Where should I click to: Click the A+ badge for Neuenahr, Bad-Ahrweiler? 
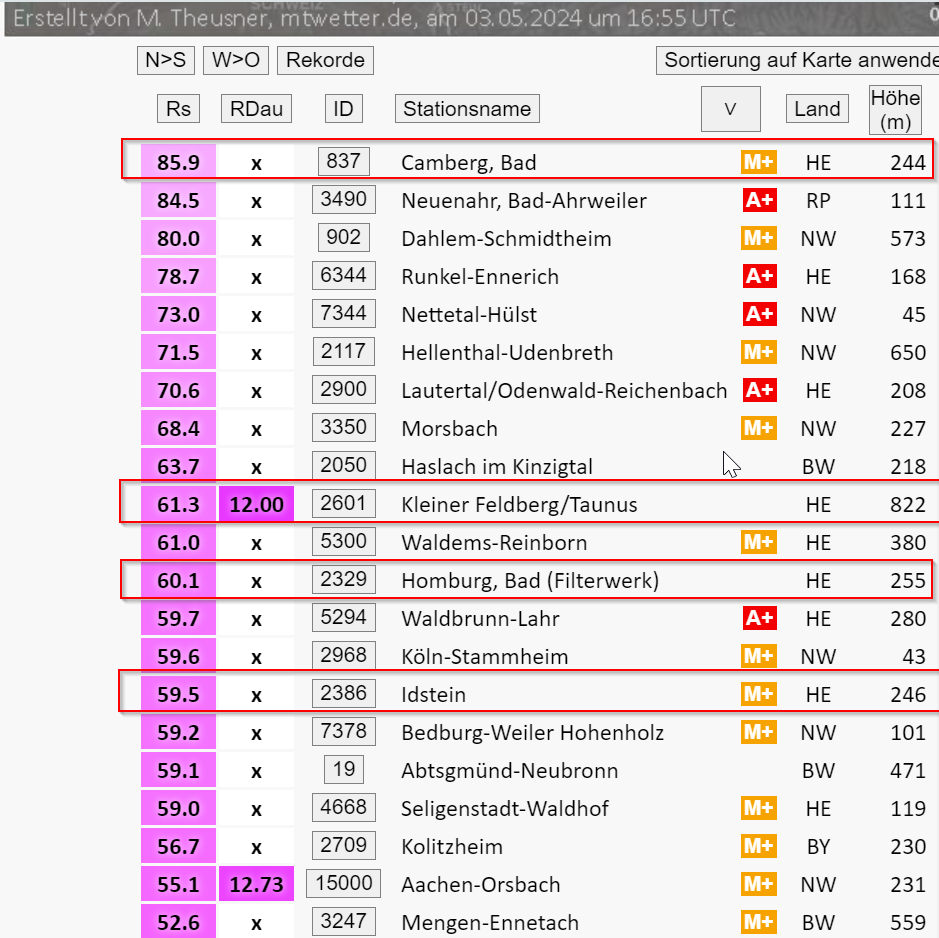pos(760,200)
